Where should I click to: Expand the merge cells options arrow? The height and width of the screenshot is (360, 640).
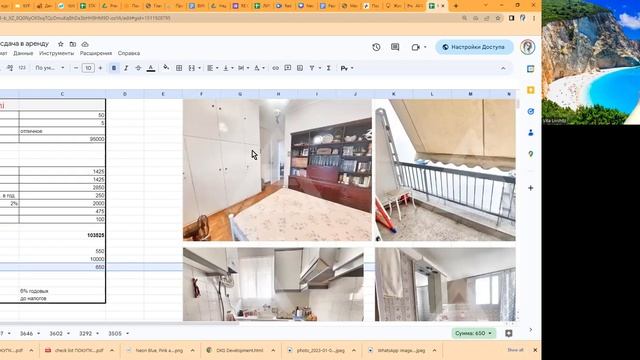pyautogui.click(x=199, y=68)
